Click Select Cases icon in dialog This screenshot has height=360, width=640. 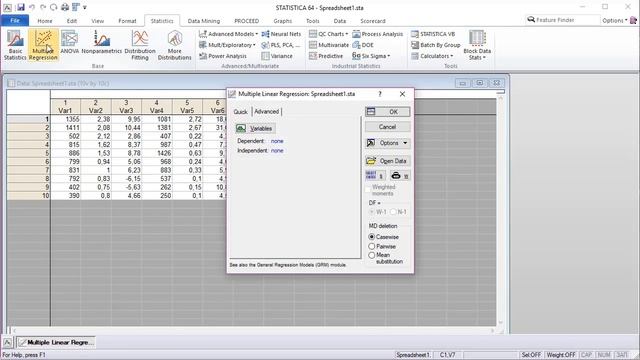pyautogui.click(x=375, y=176)
